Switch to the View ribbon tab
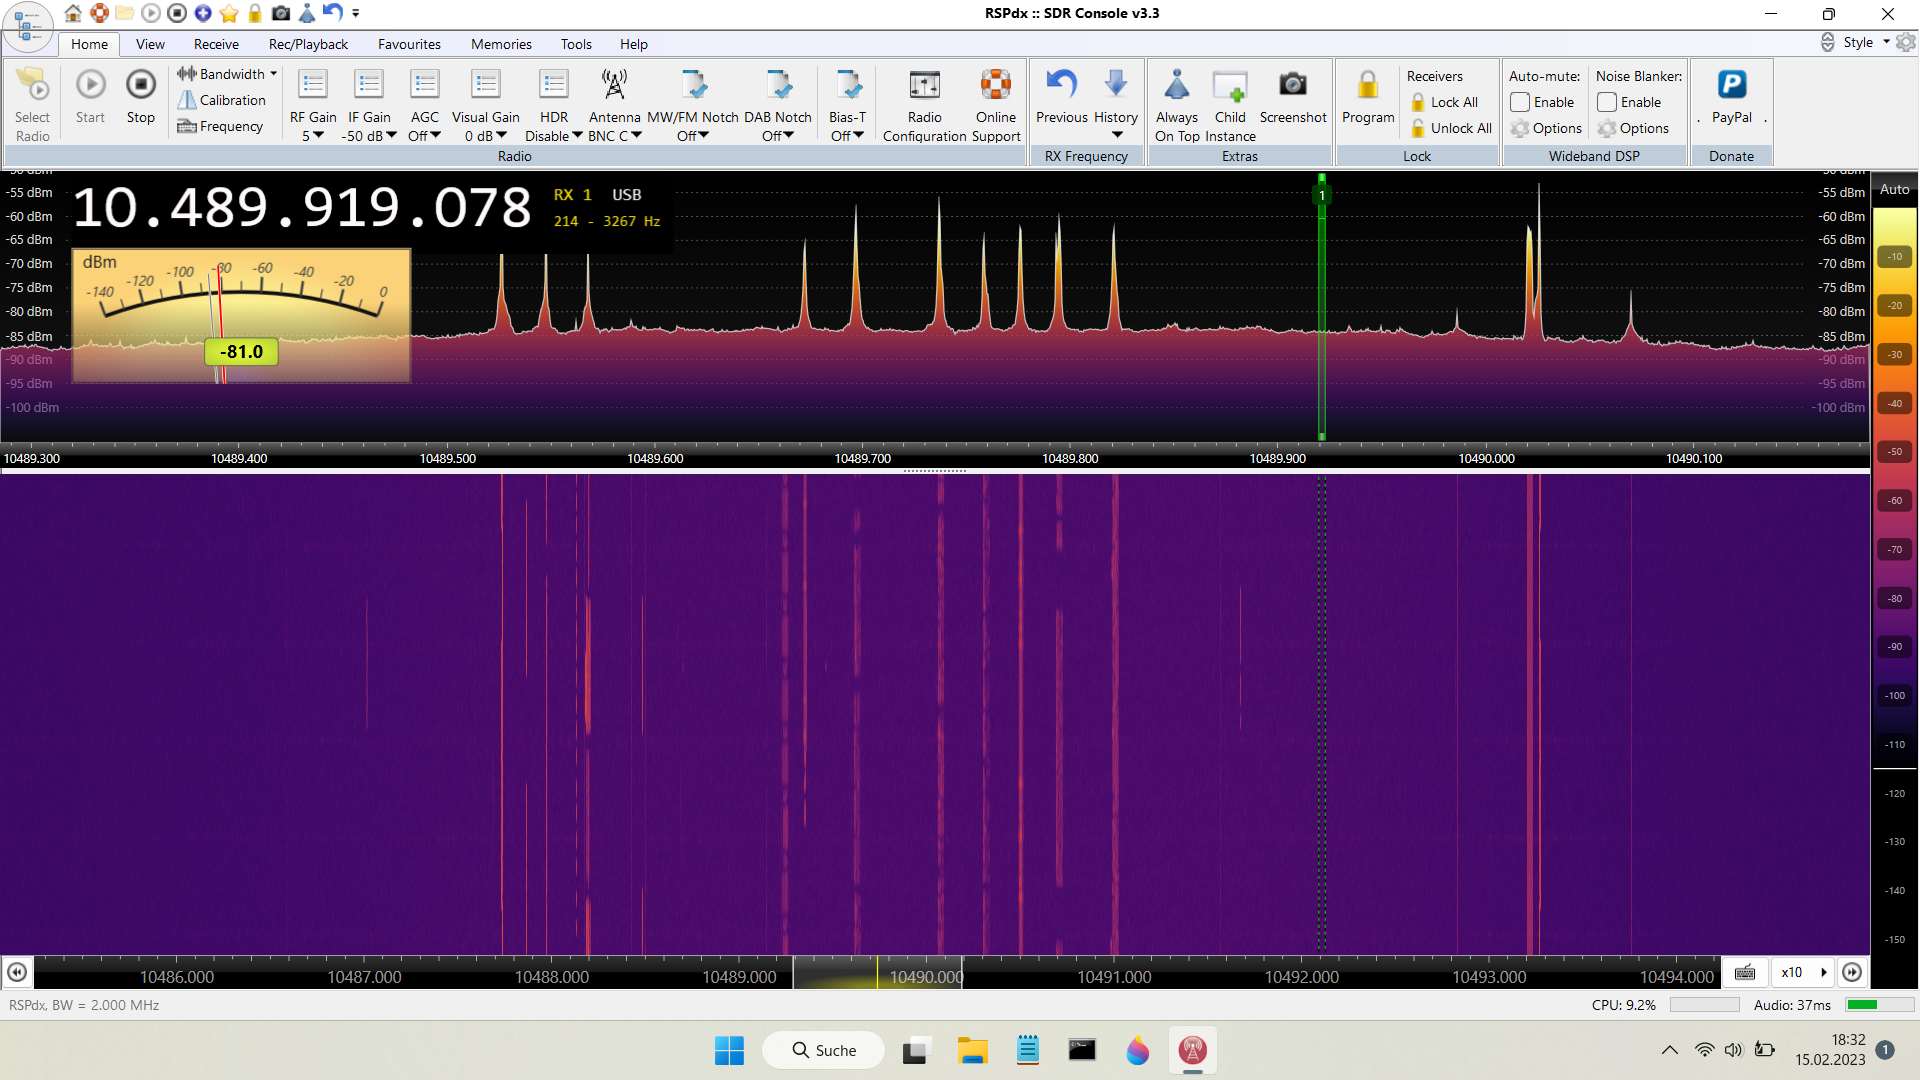Image resolution: width=1920 pixels, height=1080 pixels. [x=150, y=44]
